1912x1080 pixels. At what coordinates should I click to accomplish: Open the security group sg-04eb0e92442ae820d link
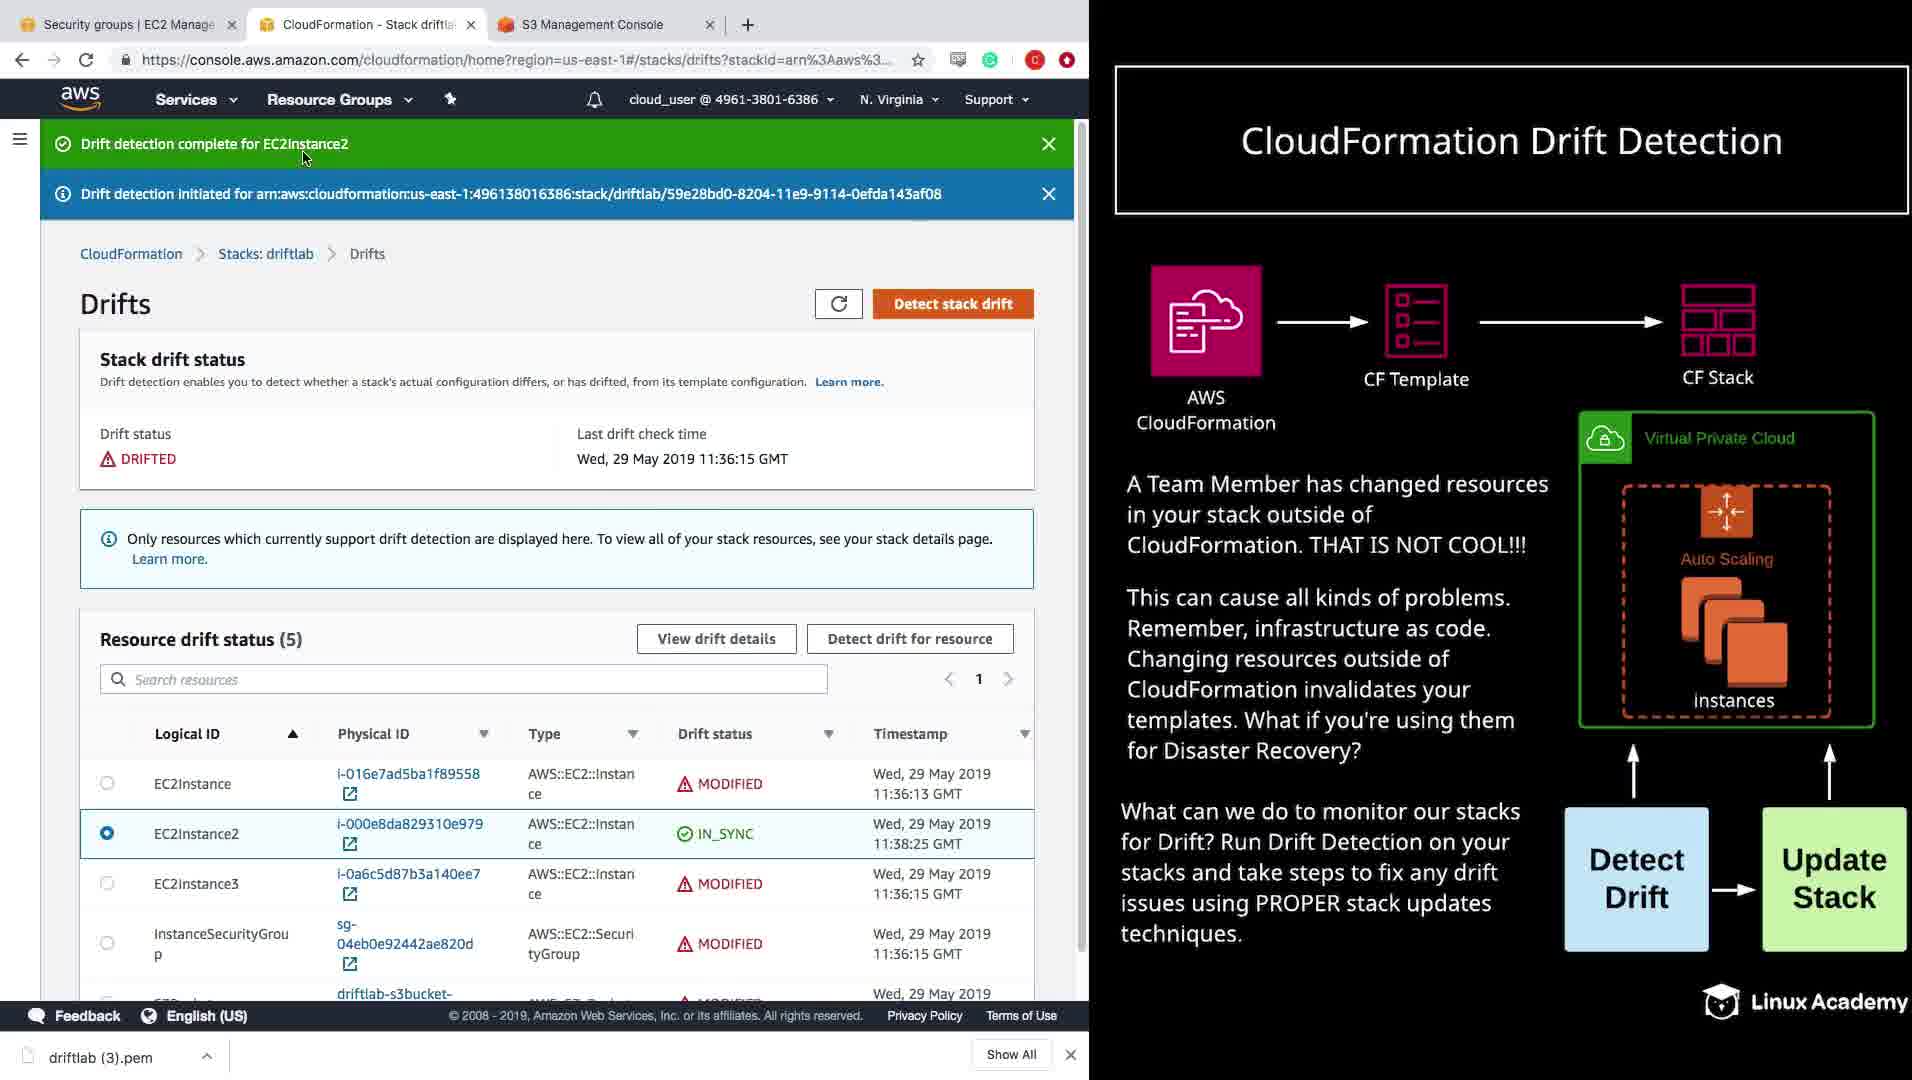pyautogui.click(x=405, y=934)
